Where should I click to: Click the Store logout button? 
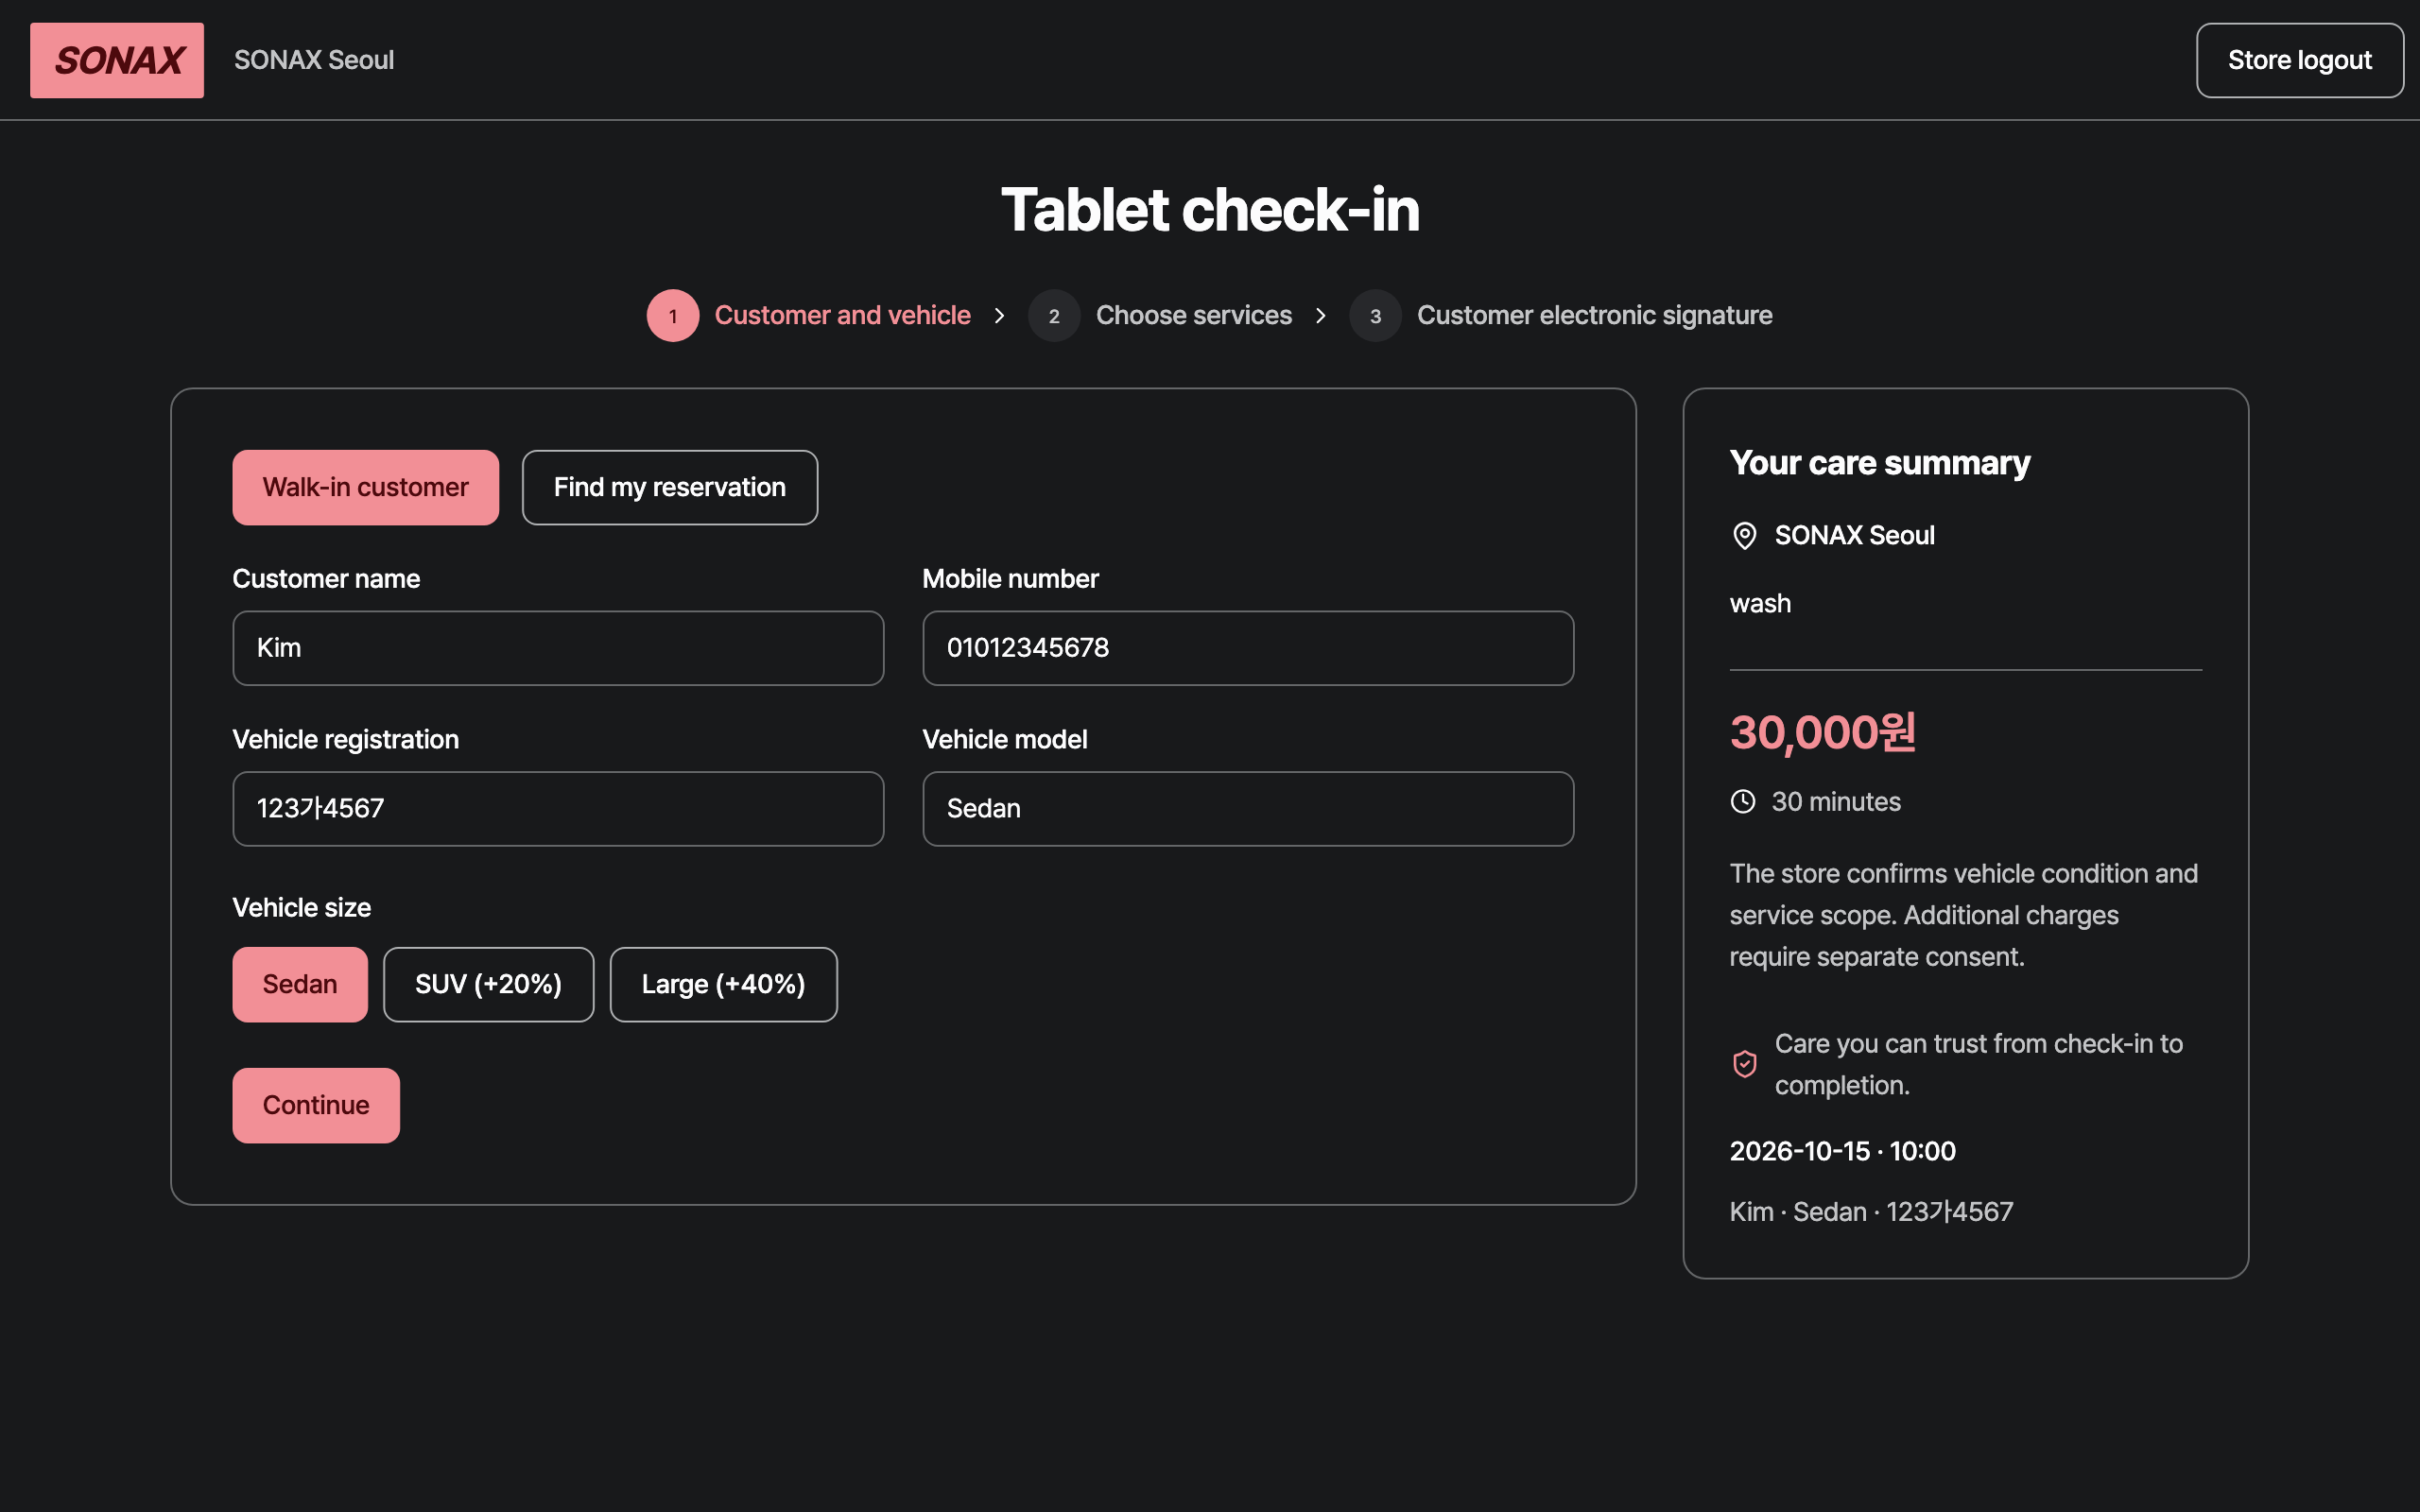coord(2299,60)
